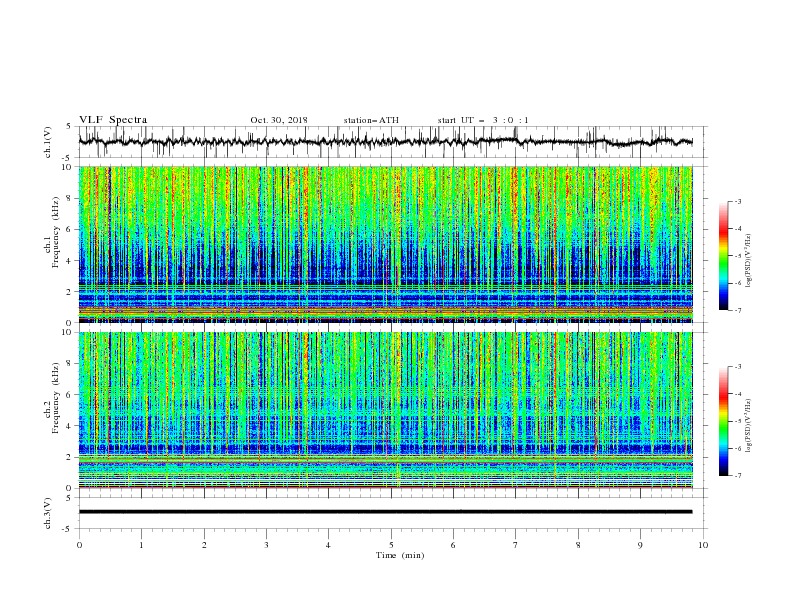
Task: Click time axis tick label "9"
Action: click(640, 545)
